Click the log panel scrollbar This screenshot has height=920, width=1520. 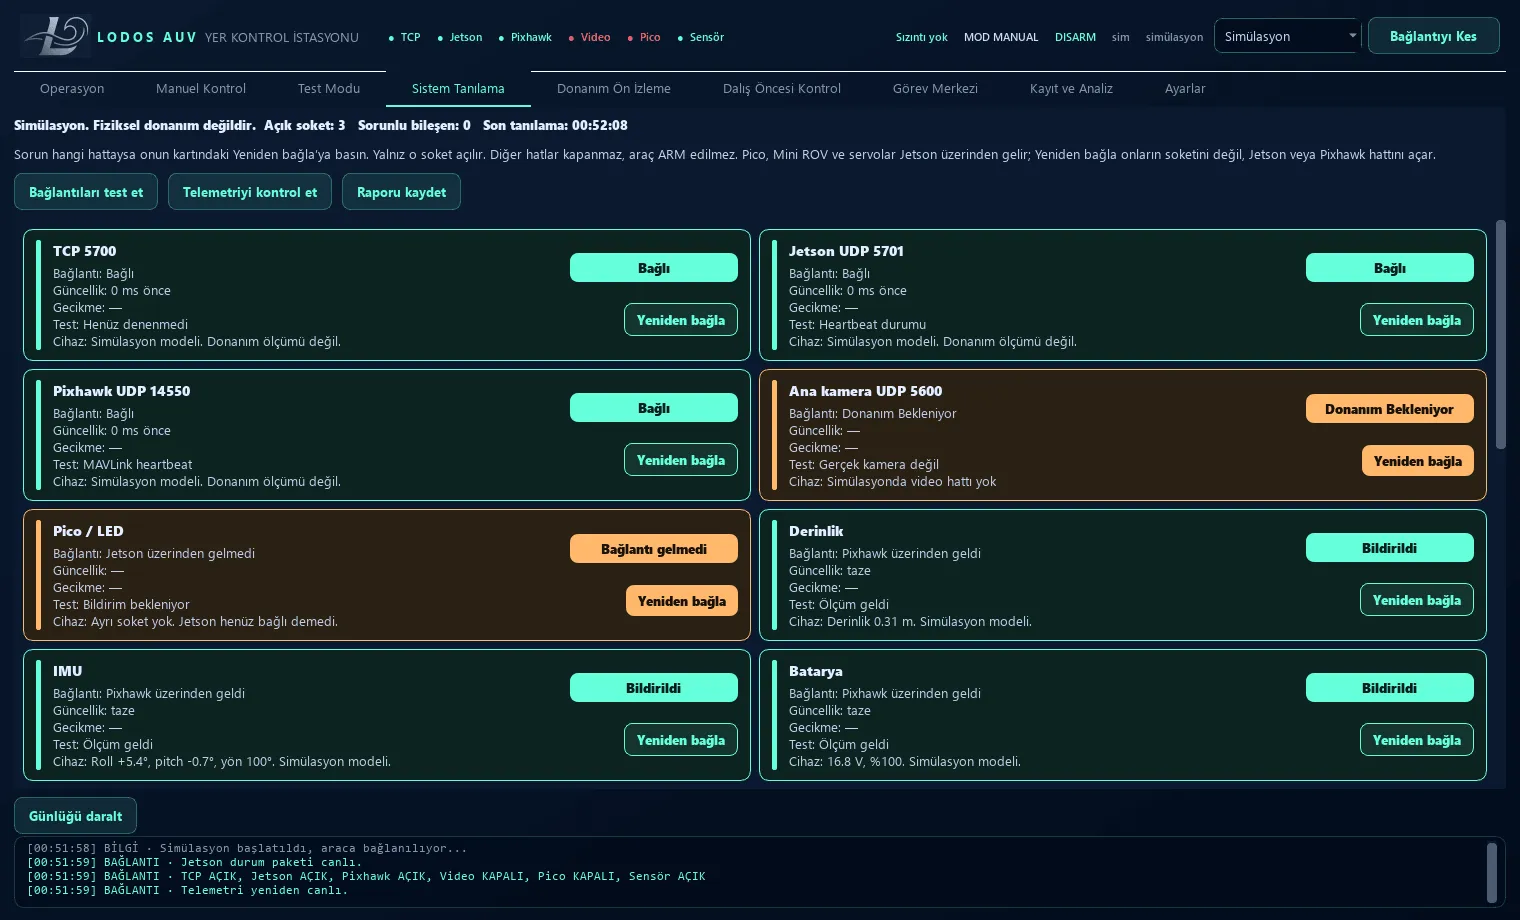[x=1492, y=872]
